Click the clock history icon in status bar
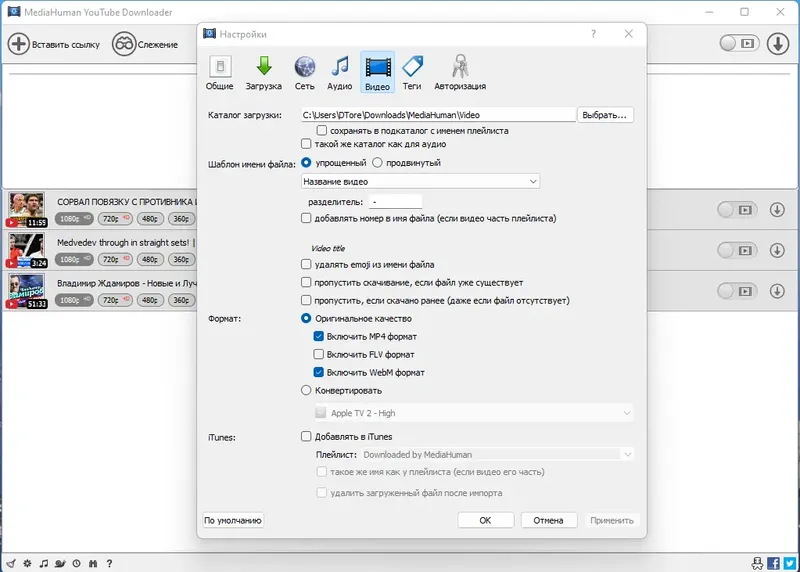This screenshot has width=800, height=572. pos(77,563)
